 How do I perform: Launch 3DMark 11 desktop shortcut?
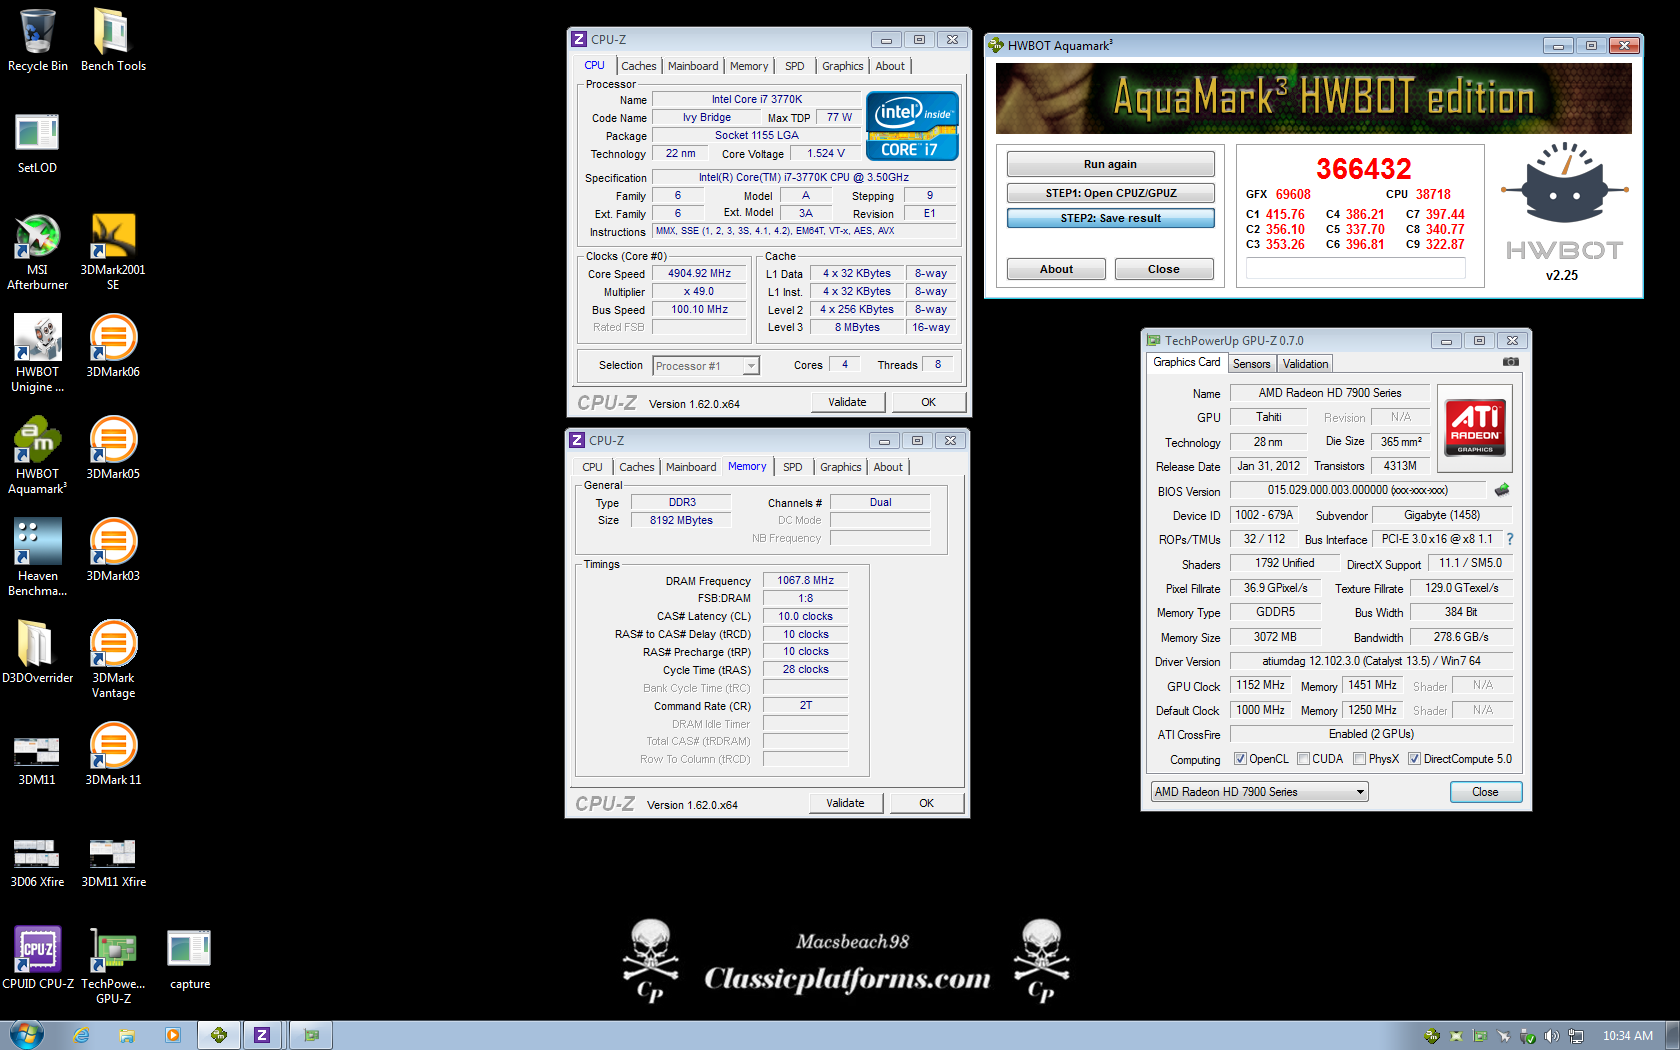click(x=113, y=753)
